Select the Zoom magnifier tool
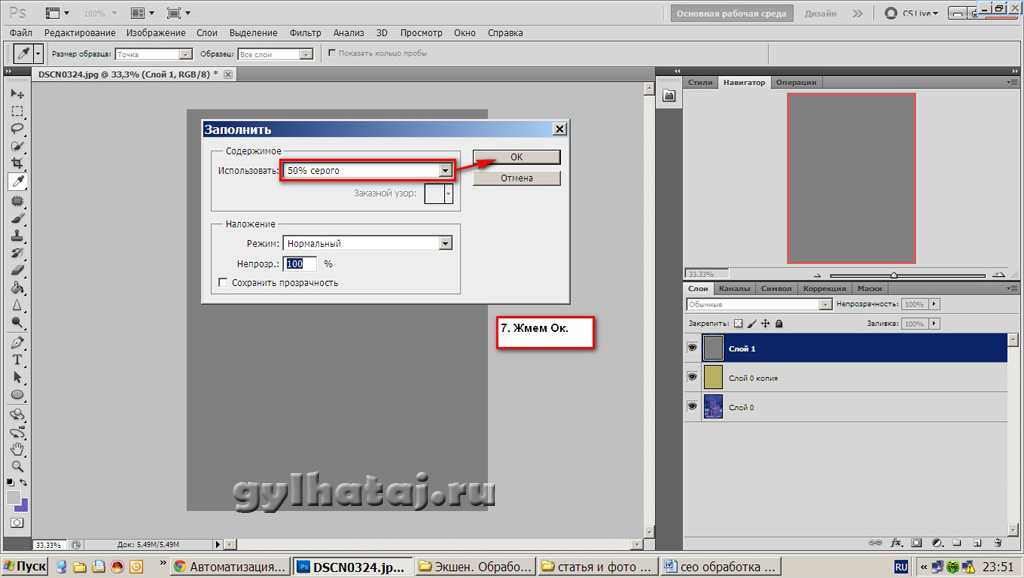 pyautogui.click(x=17, y=466)
